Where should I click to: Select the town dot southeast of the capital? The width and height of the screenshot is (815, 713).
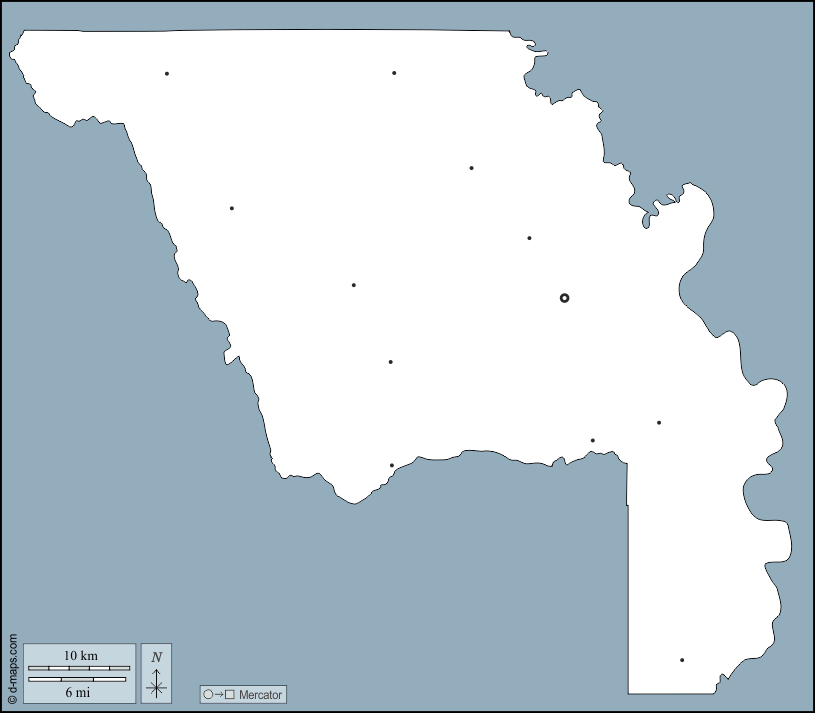pos(659,422)
